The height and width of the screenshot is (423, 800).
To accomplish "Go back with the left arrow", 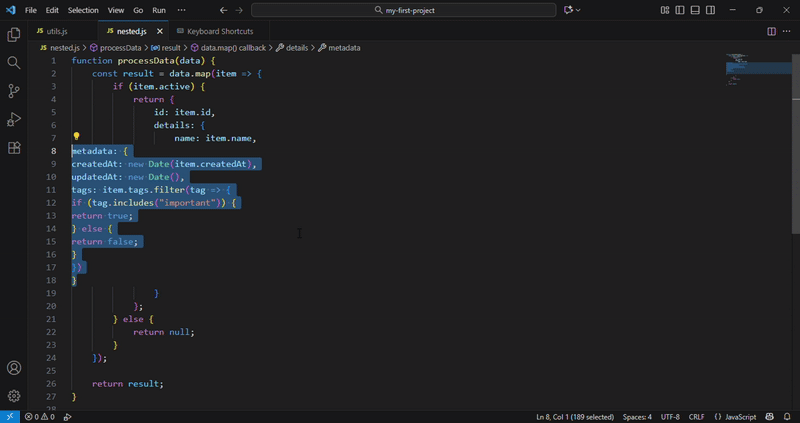I will pos(223,10).
